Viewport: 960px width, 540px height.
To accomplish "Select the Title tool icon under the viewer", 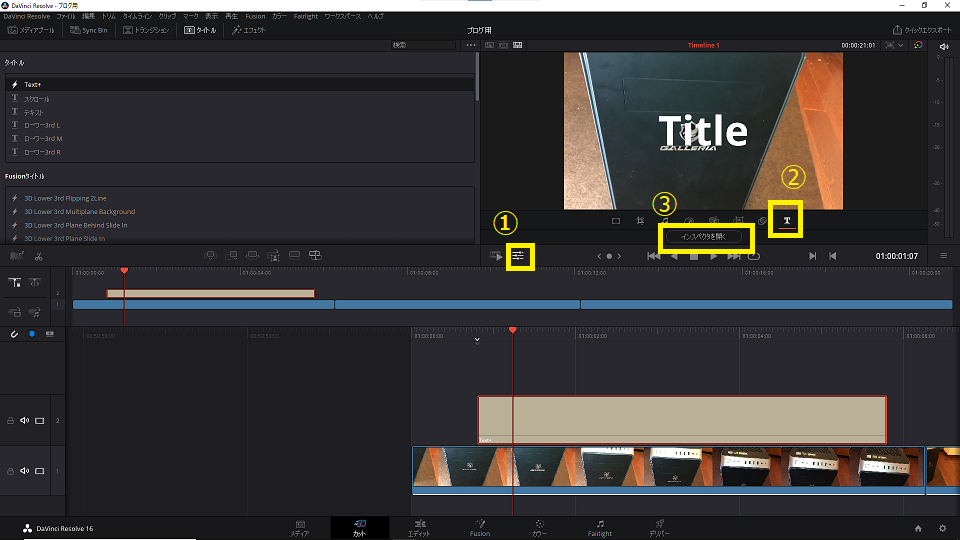I will (x=787, y=220).
